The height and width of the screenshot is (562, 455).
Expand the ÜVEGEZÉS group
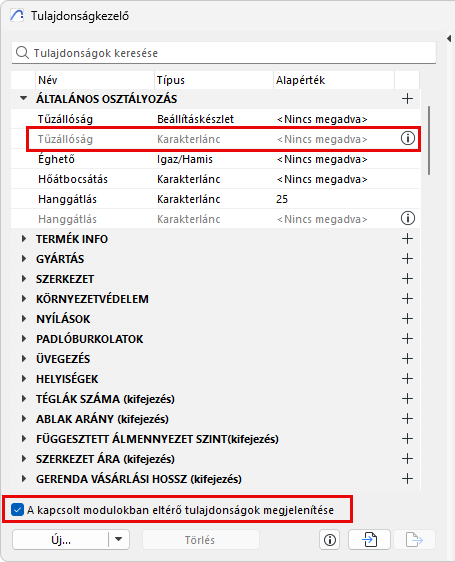pyautogui.click(x=24, y=359)
